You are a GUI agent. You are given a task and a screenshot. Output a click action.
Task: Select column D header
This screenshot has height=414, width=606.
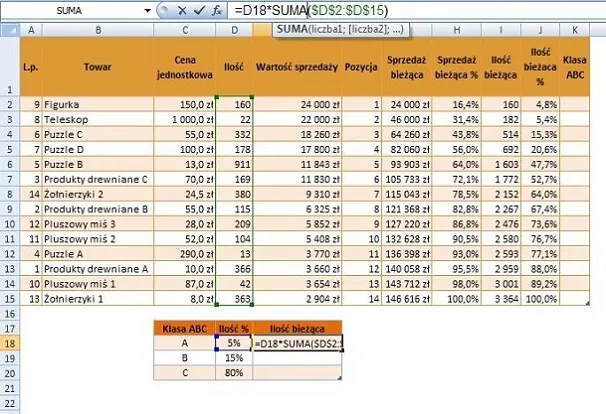pos(234,30)
